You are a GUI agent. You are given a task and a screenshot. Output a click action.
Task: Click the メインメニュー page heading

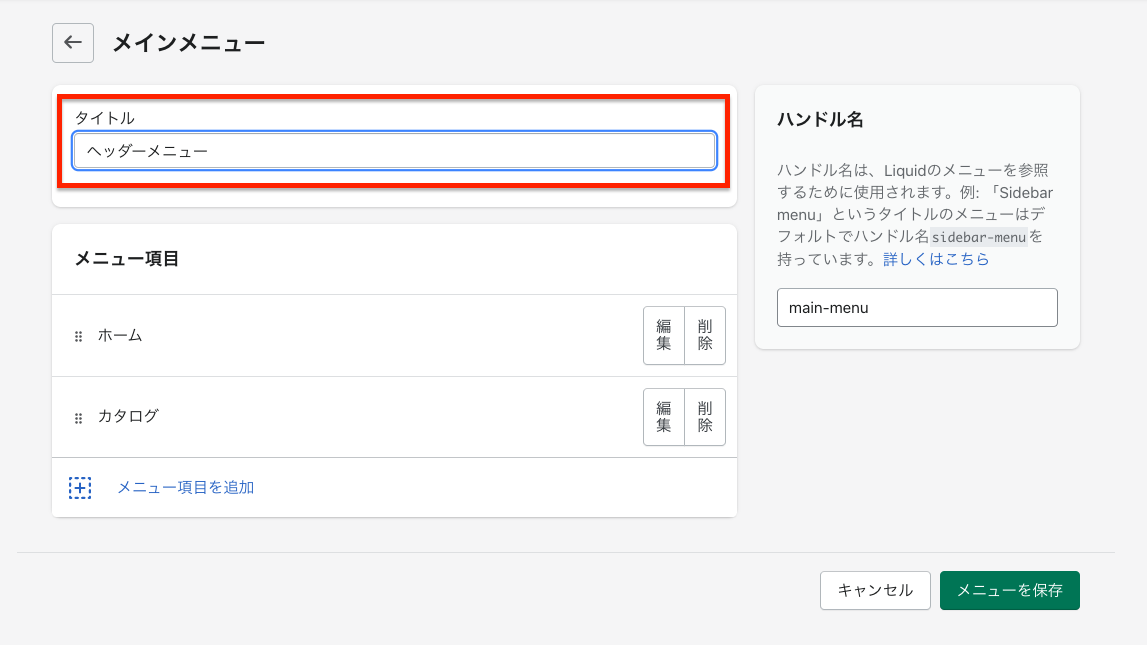point(188,43)
